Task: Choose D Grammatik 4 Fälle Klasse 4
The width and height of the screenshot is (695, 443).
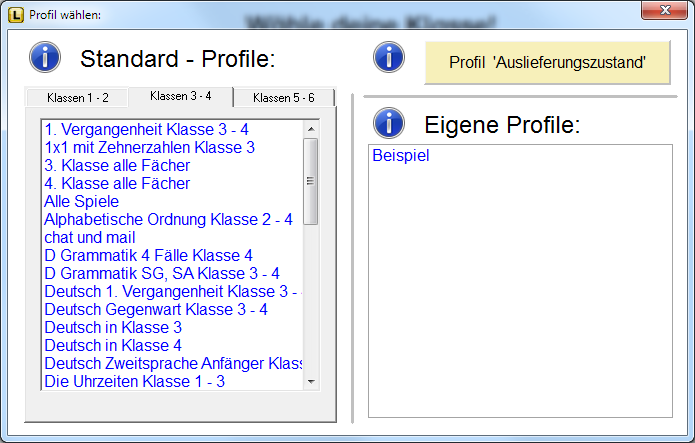Action: coord(148,255)
